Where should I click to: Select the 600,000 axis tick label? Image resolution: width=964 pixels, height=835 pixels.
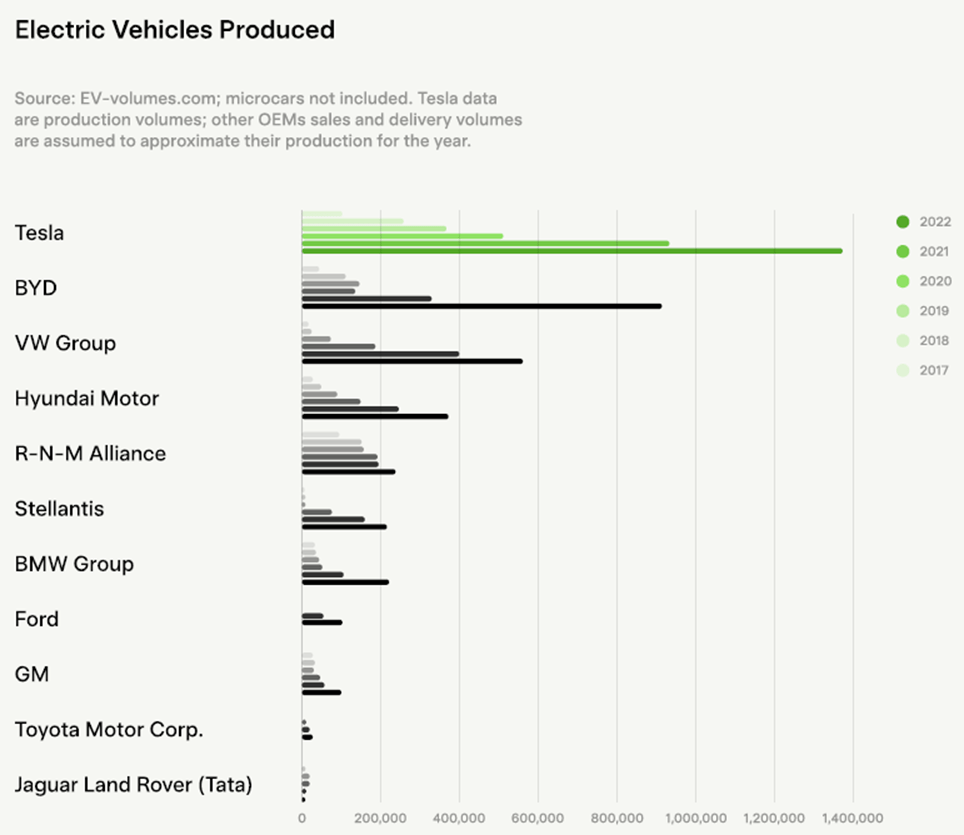[x=538, y=818]
